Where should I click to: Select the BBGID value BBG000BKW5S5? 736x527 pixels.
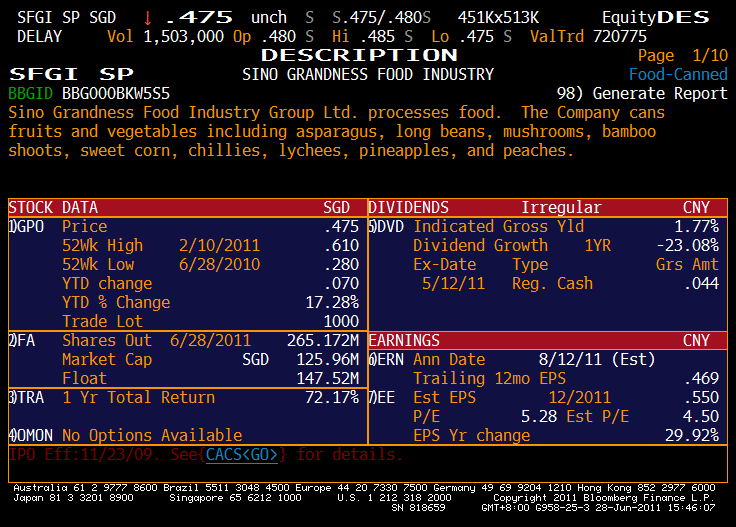click(x=116, y=94)
